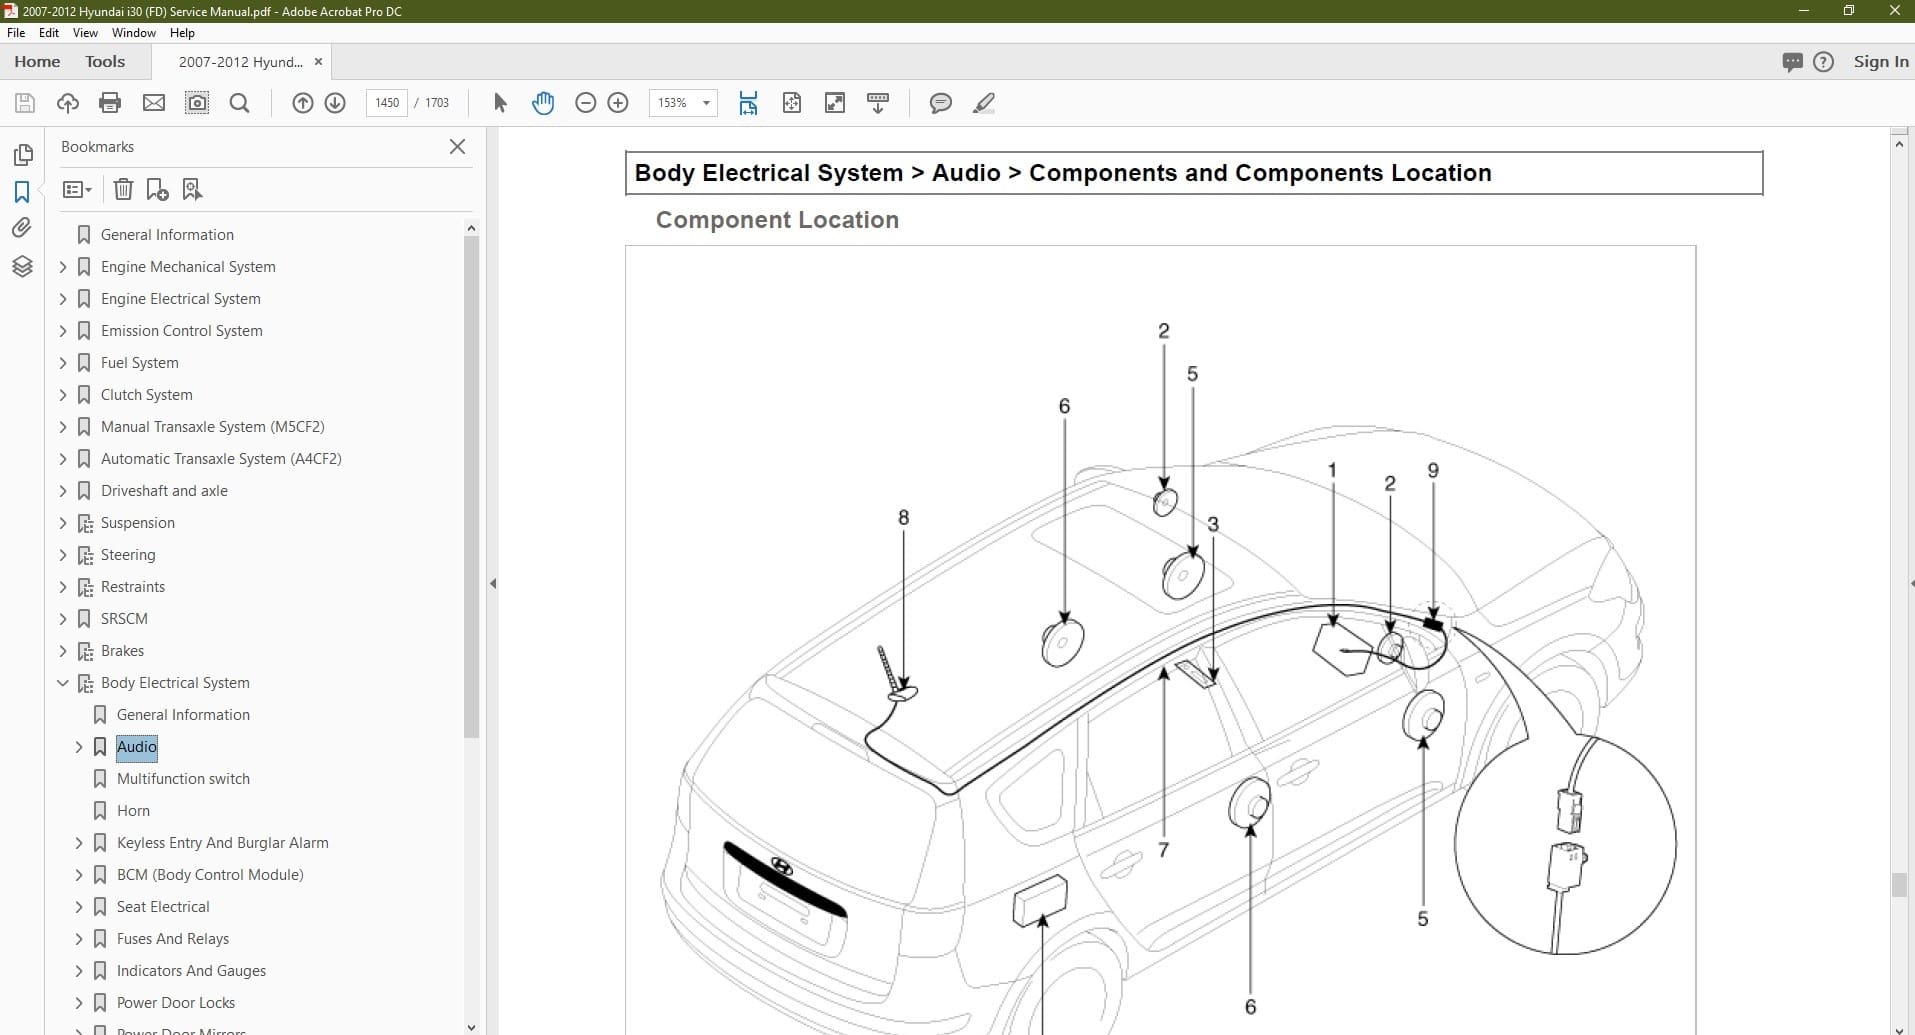Click the Fit Width scrolling icon

pos(748,103)
